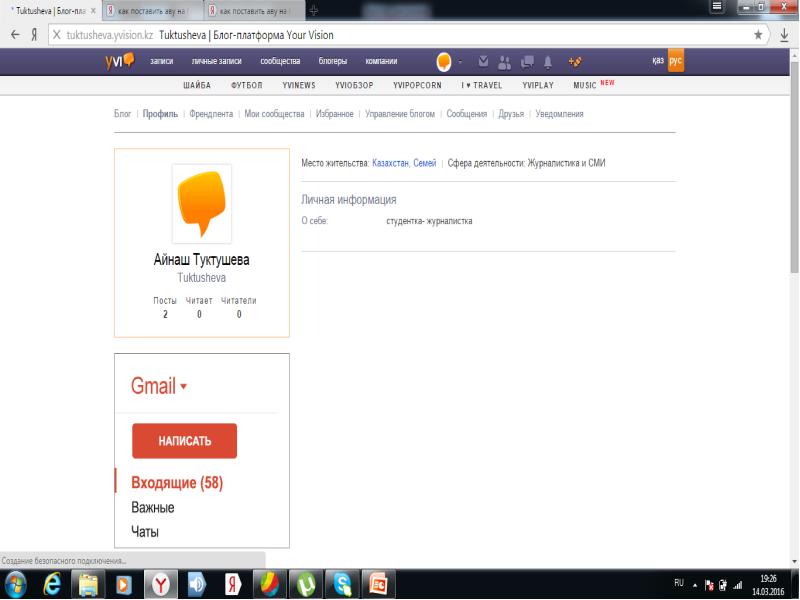The image size is (800, 600).
Task: Show hidden system tray icons
Action: coord(695,584)
